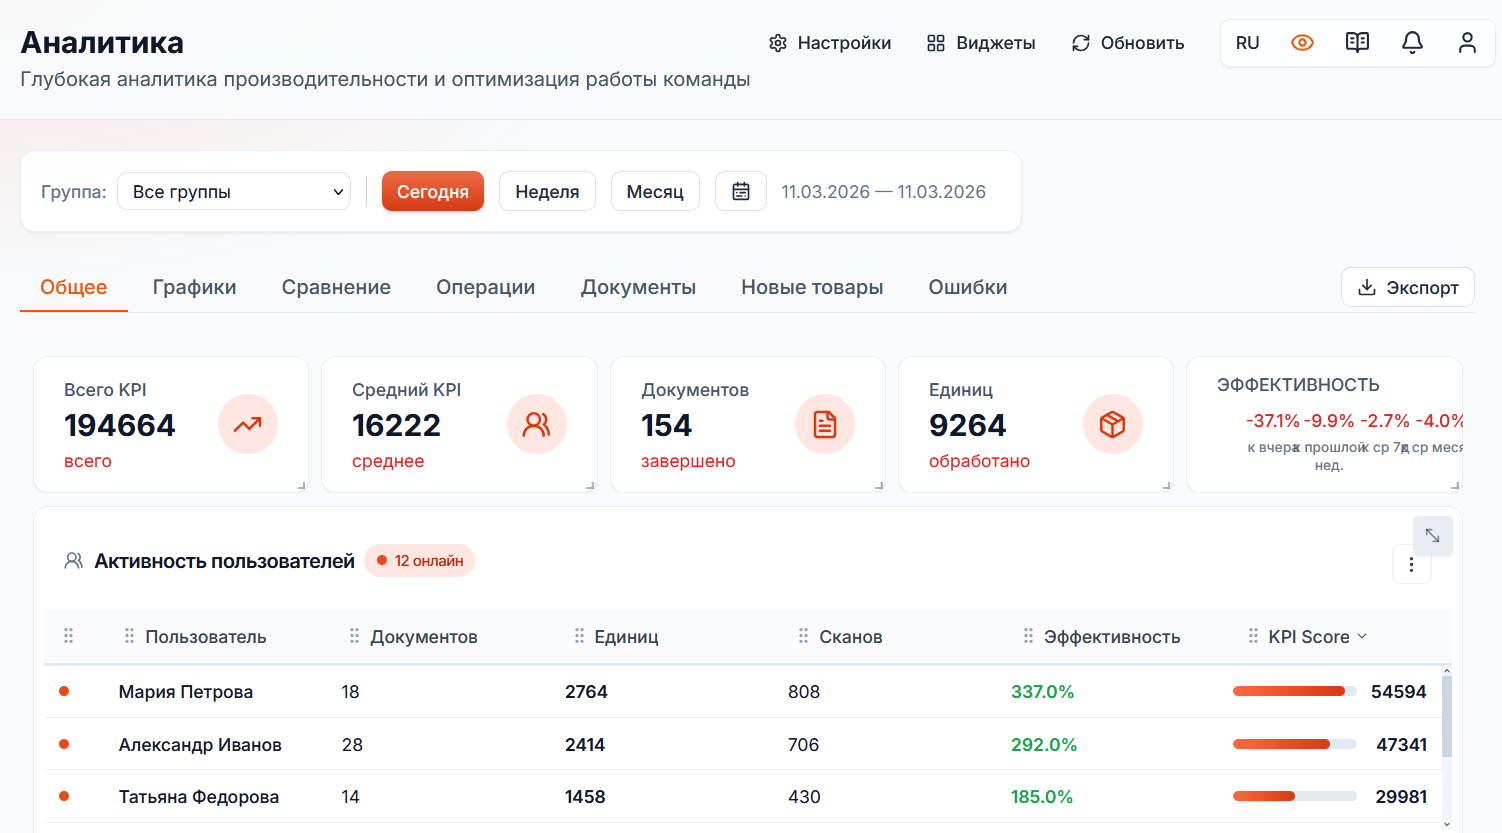
Task: Open the user profile icon
Action: tap(1467, 43)
